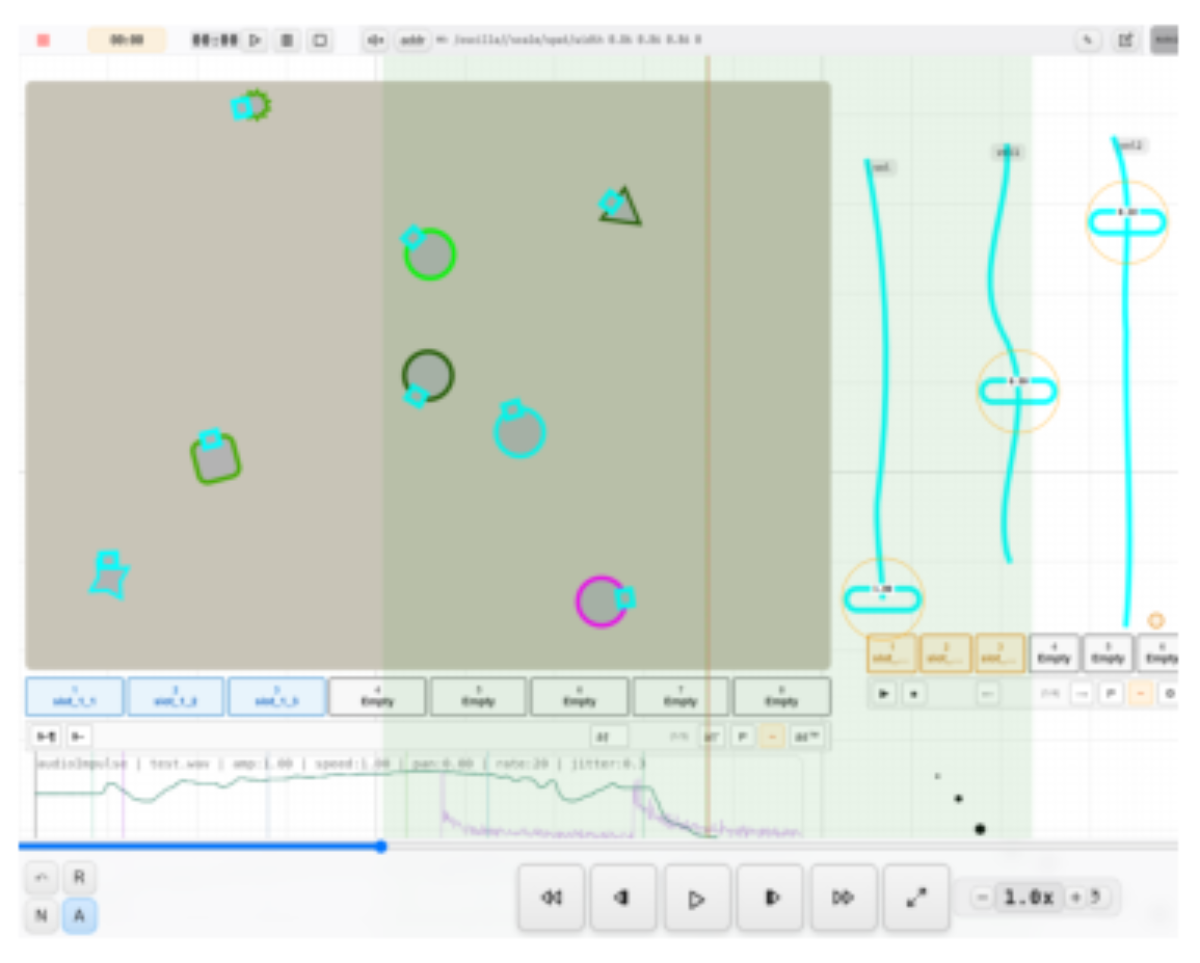Click the pause icon in the top toolbar

[287, 40]
